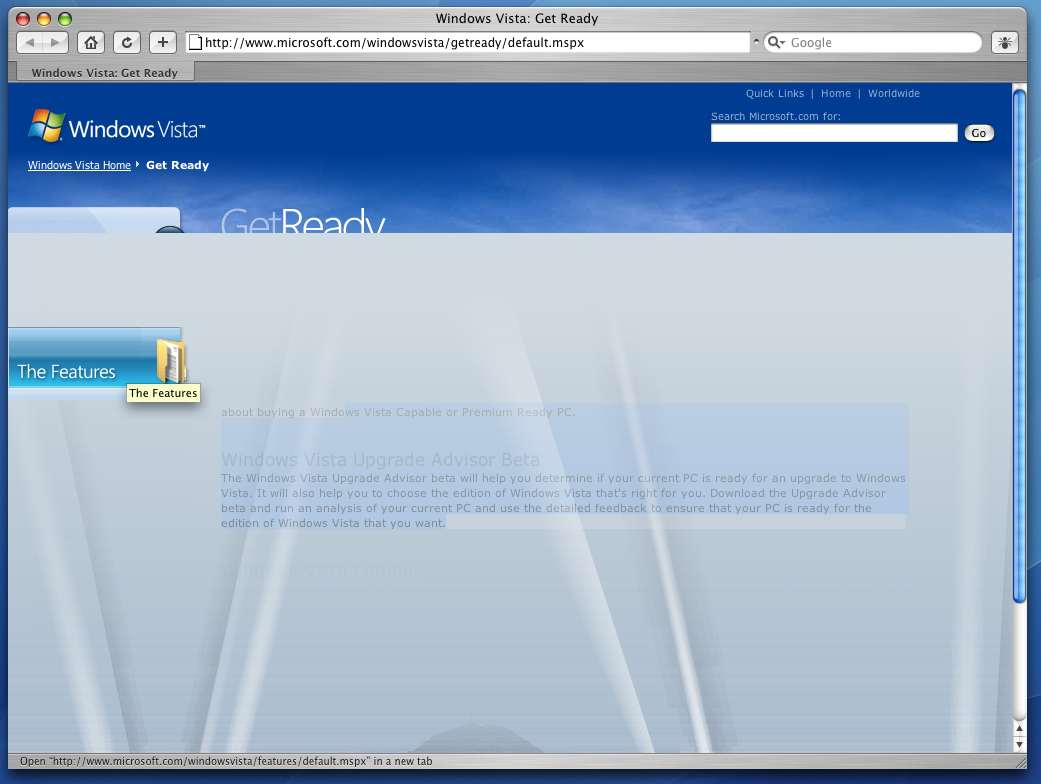Open the Quick Links menu link
This screenshot has height=784, width=1041.
coord(774,94)
